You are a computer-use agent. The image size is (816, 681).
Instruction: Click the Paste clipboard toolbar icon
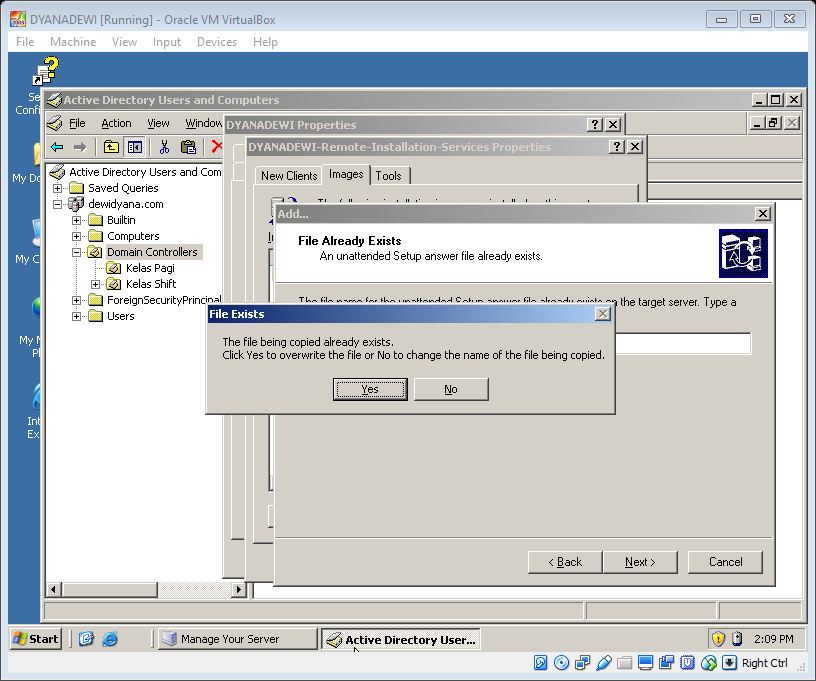[x=188, y=147]
